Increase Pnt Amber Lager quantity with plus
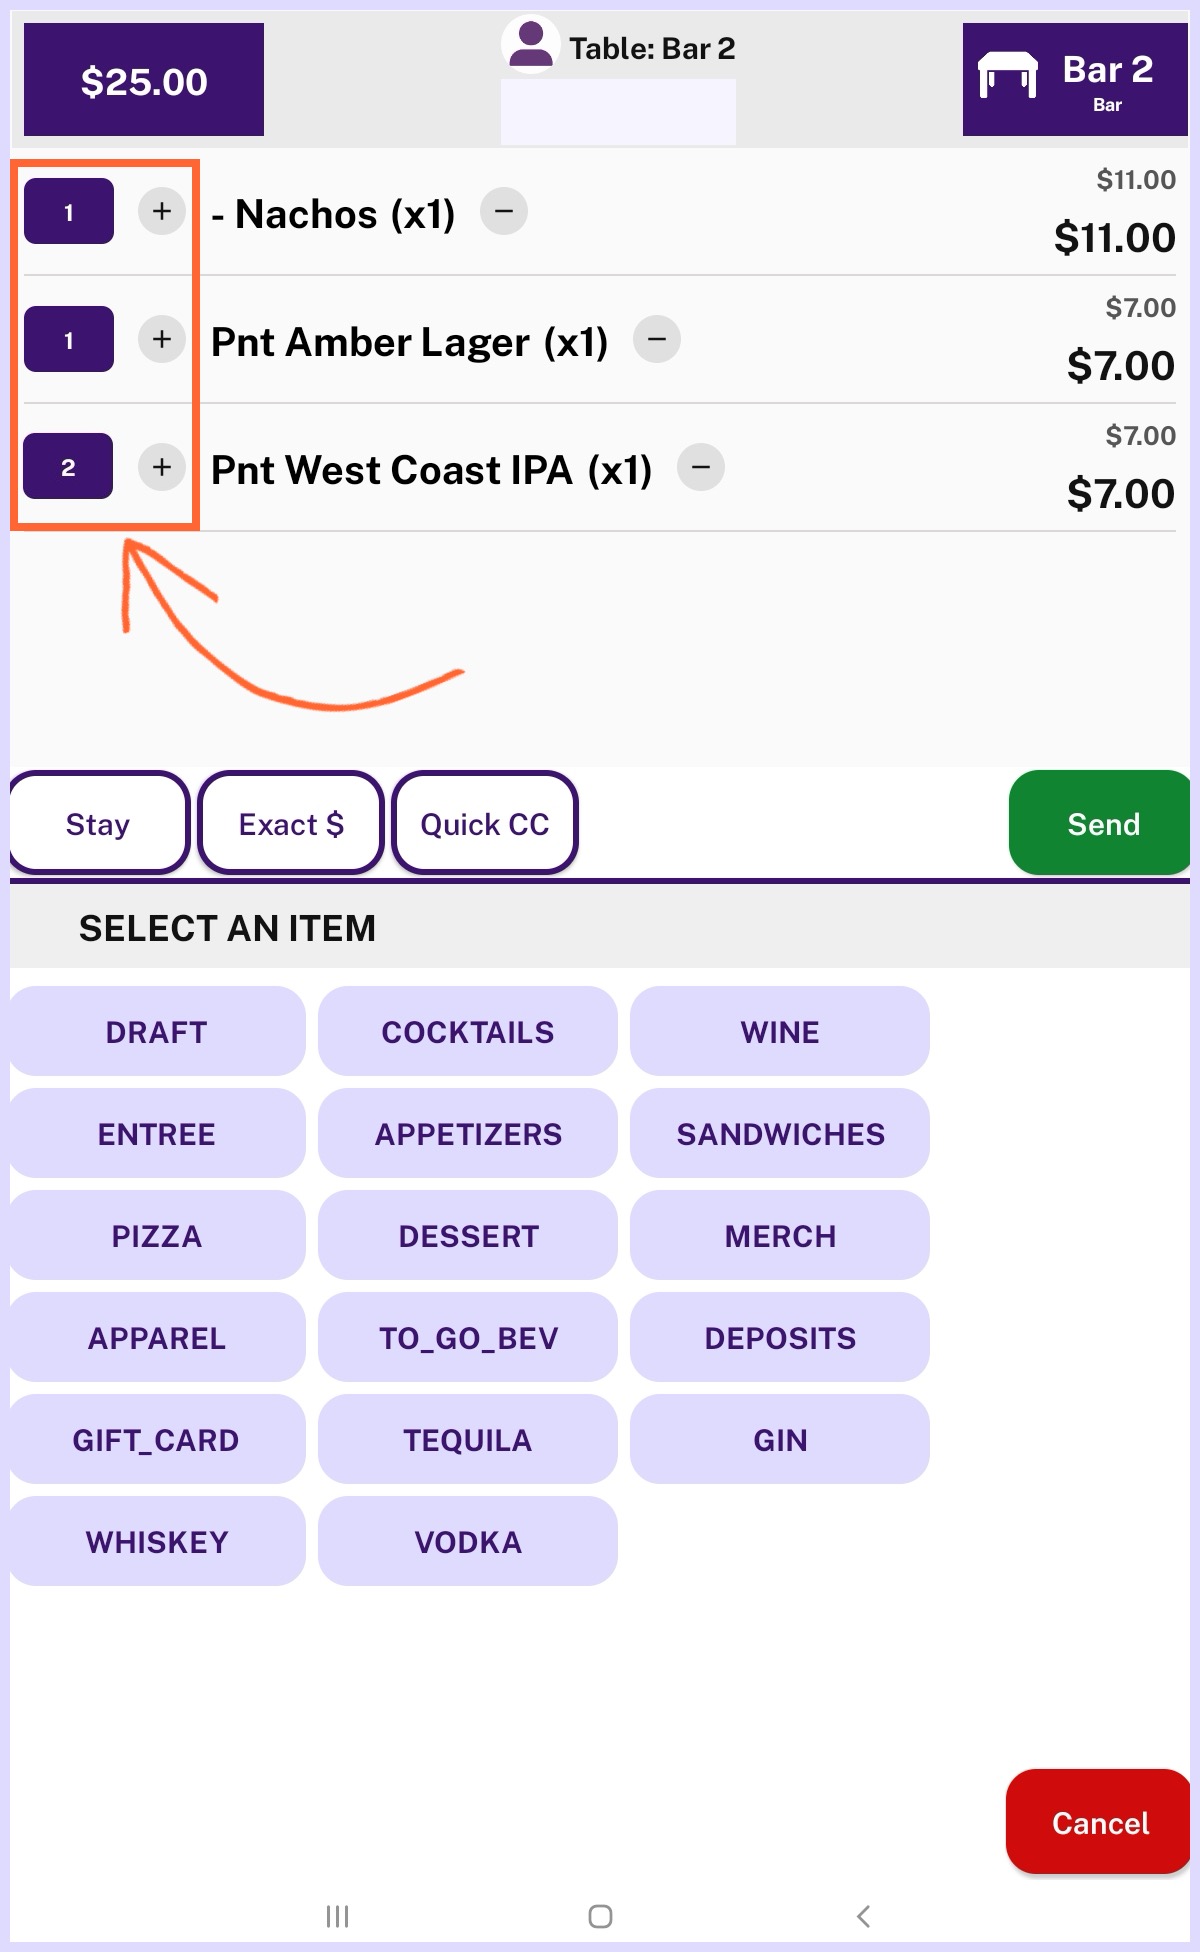The height and width of the screenshot is (1952, 1200). (x=161, y=340)
